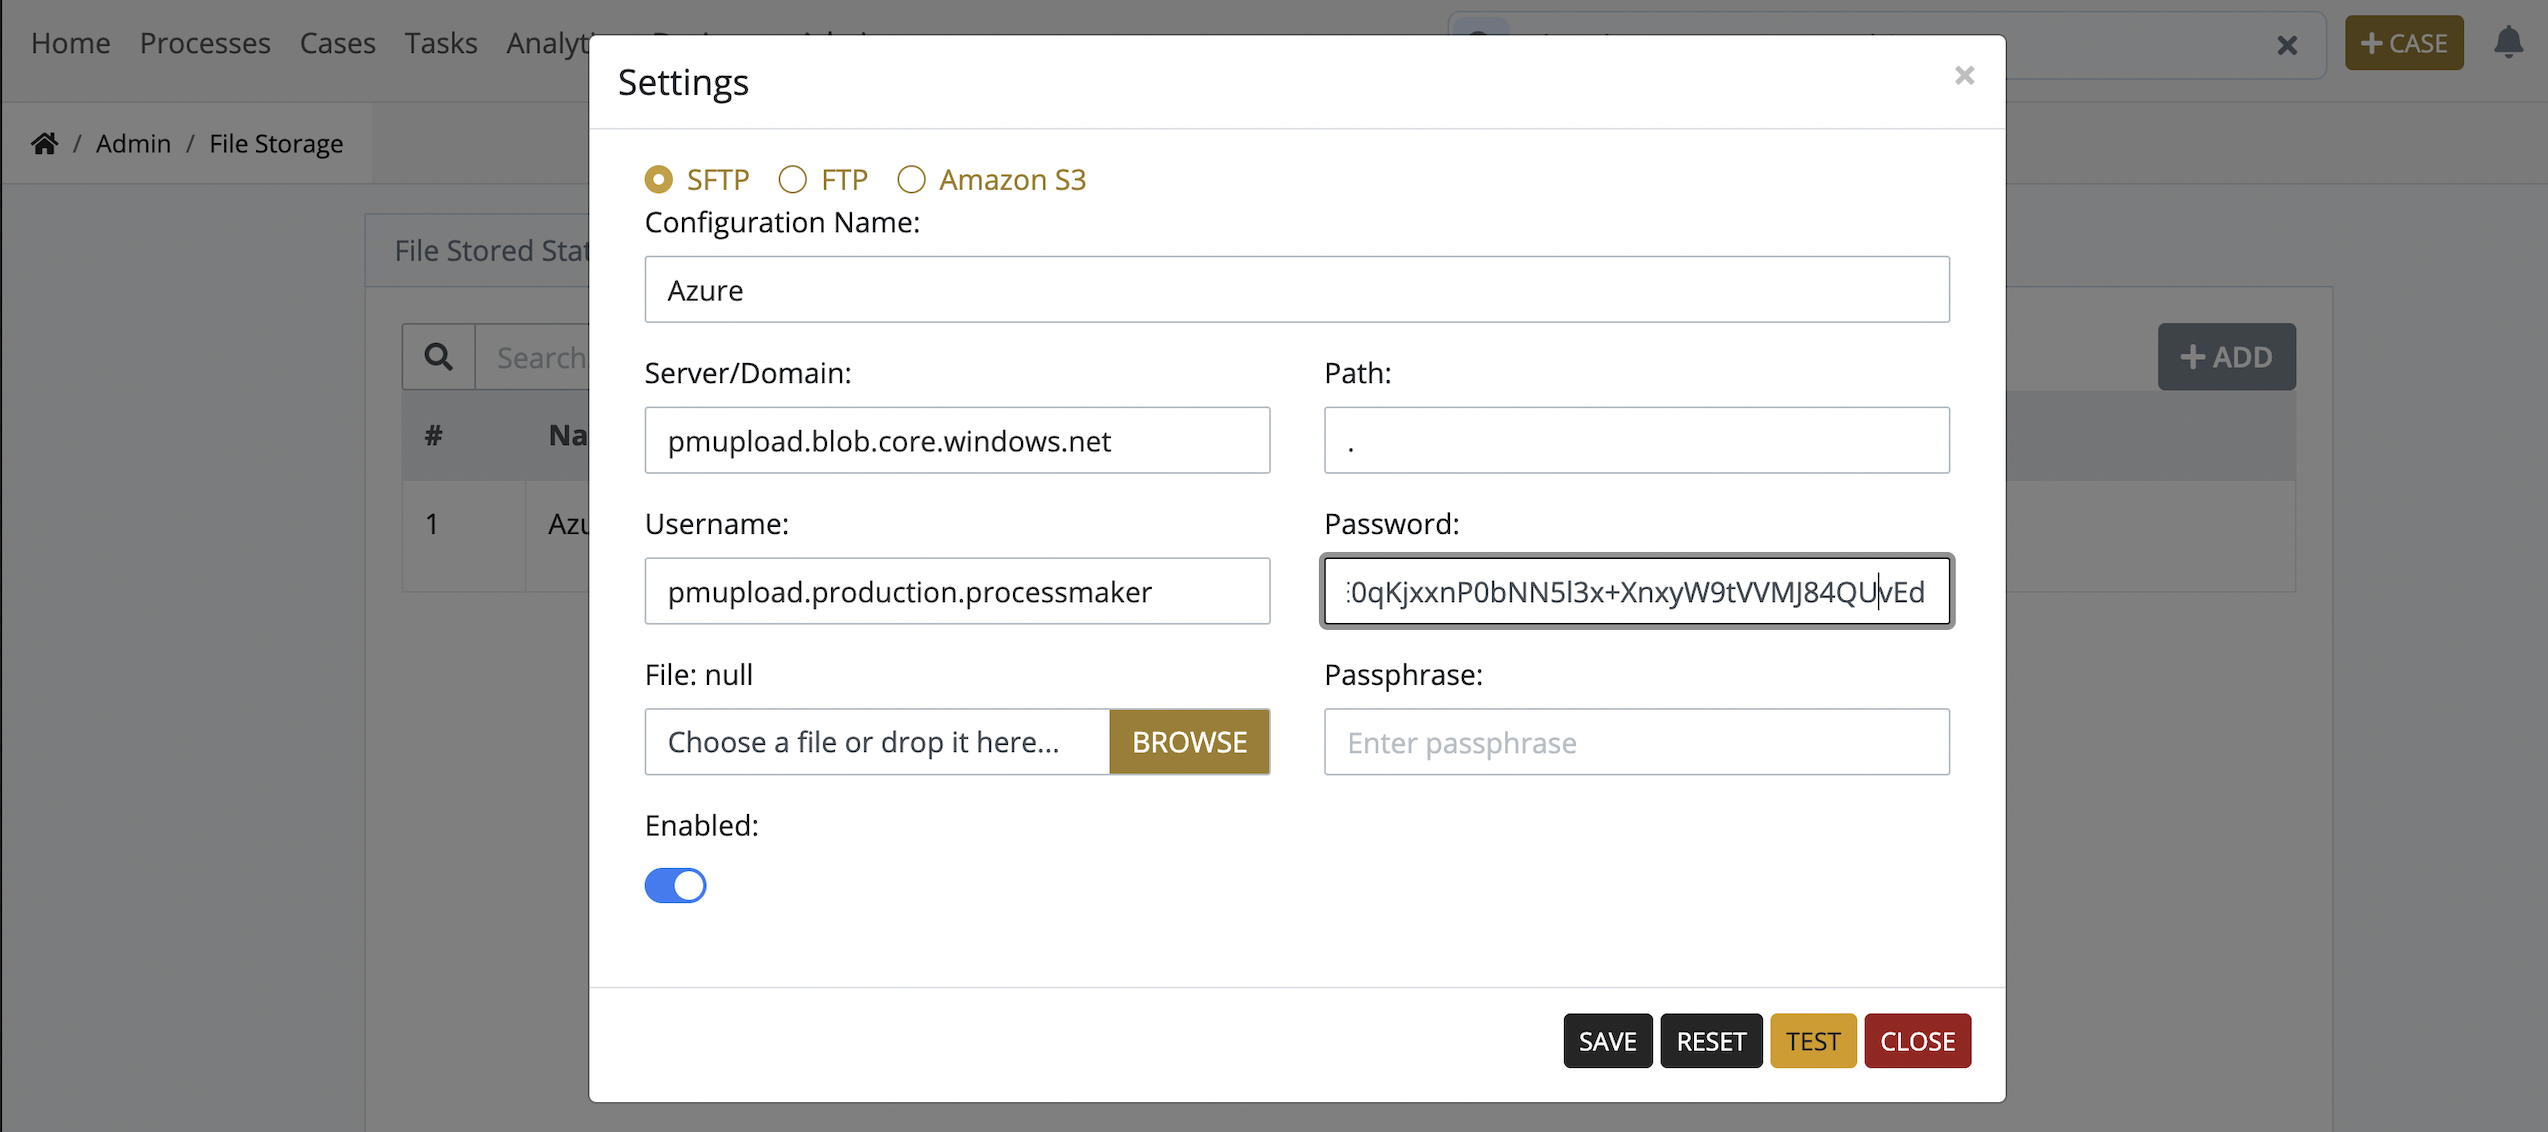Image resolution: width=2548 pixels, height=1132 pixels.
Task: Focus the Passphrase input
Action: tap(1637, 742)
